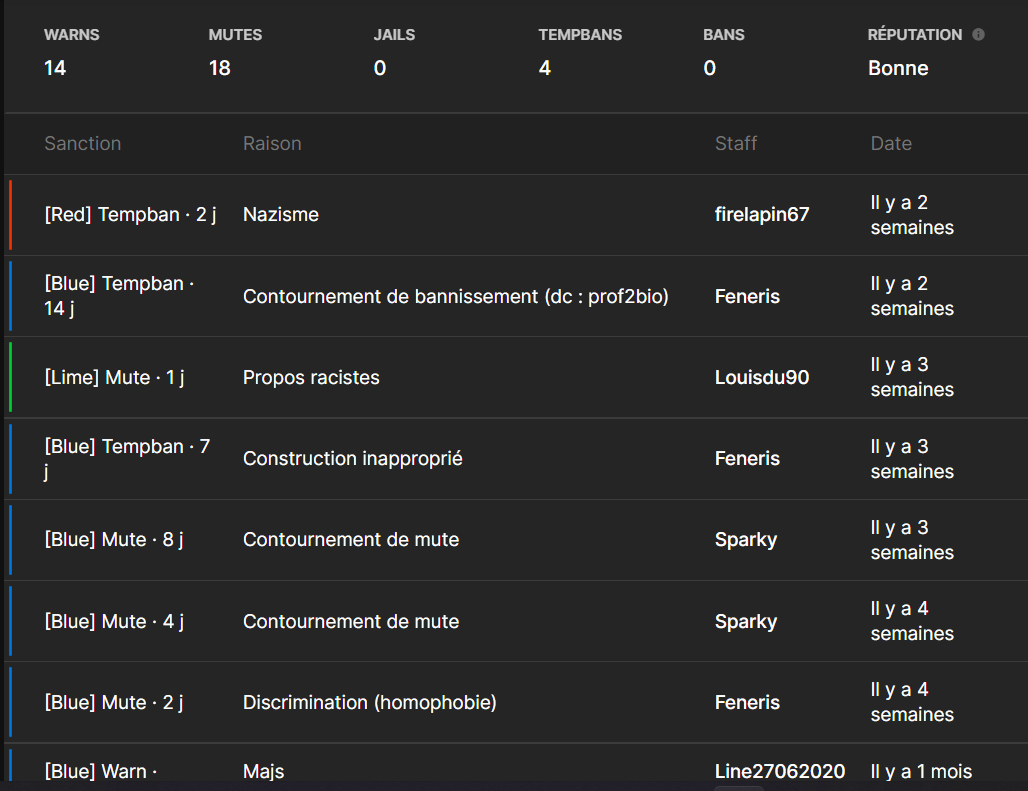The width and height of the screenshot is (1028, 791).
Task: Click the Raison column header
Action: [272, 144]
